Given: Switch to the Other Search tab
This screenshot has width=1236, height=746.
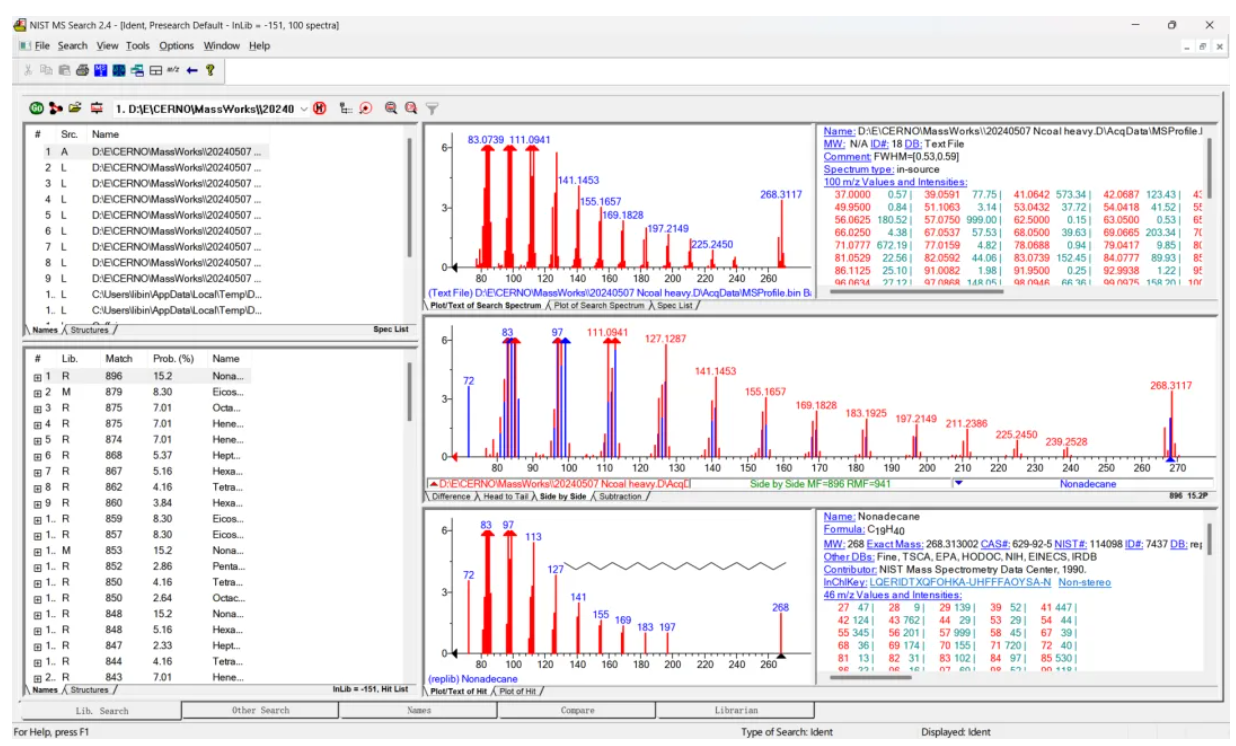Looking at the screenshot, I should click(260, 710).
